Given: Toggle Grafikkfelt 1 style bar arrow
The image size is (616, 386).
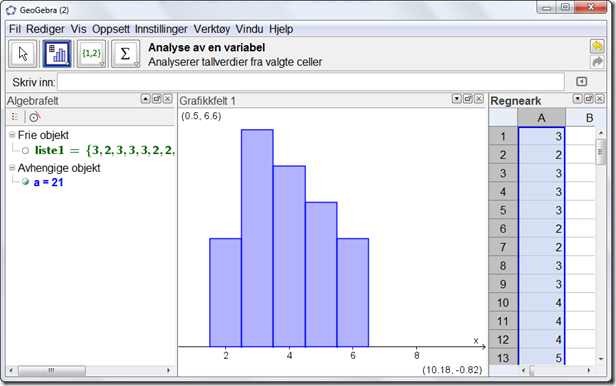Looking at the screenshot, I should click(x=456, y=99).
